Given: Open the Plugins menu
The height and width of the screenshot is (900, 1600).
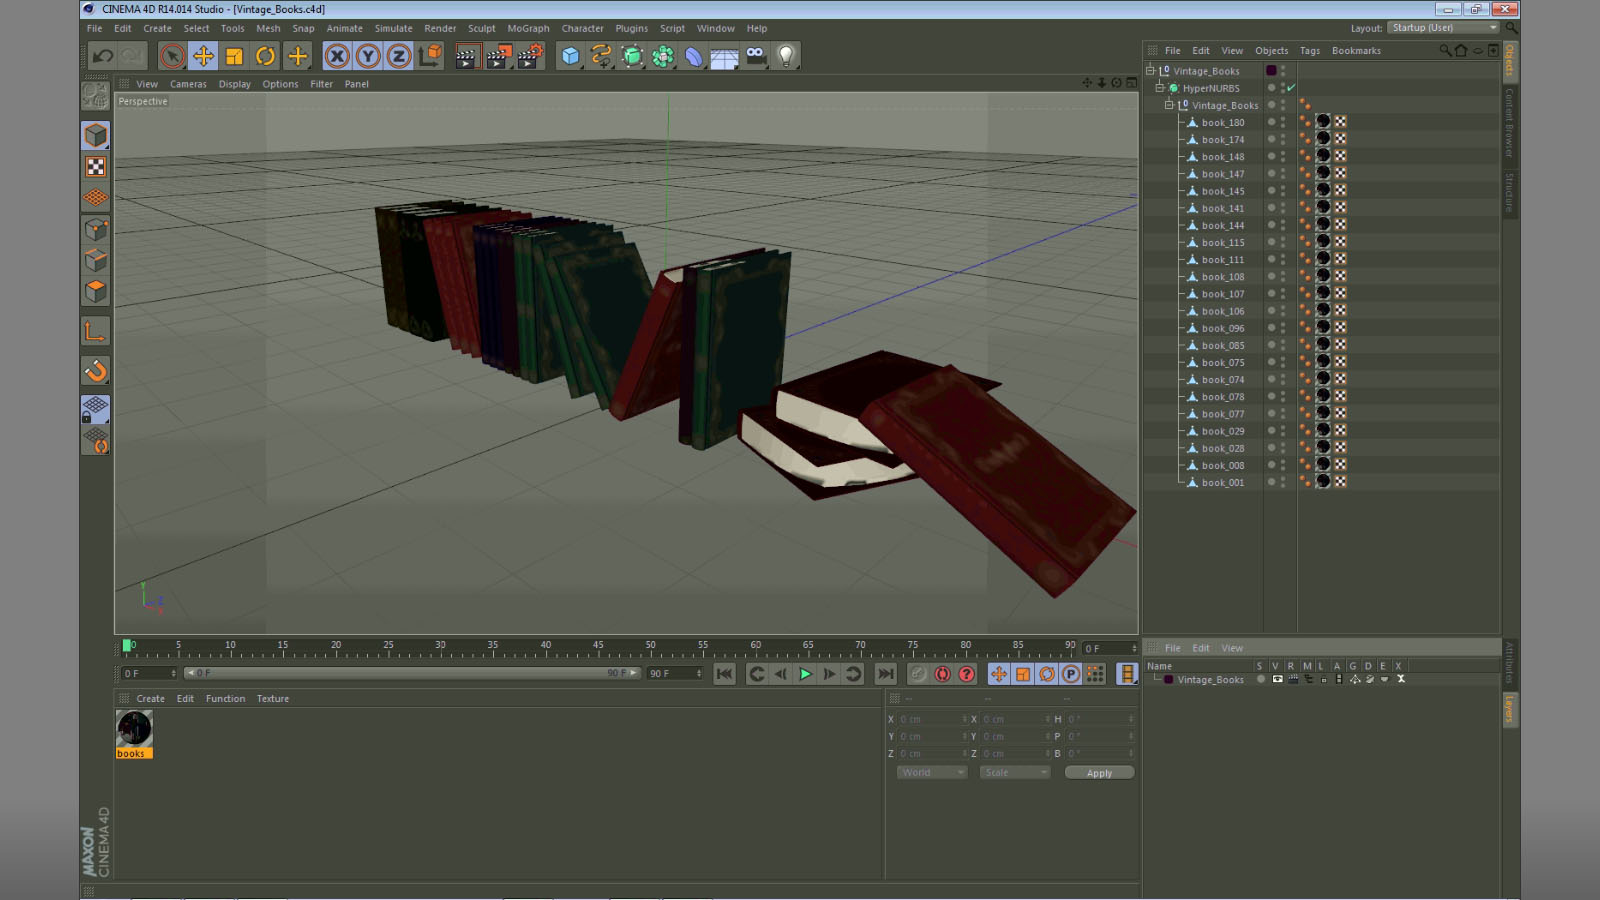Looking at the screenshot, I should click(x=631, y=28).
